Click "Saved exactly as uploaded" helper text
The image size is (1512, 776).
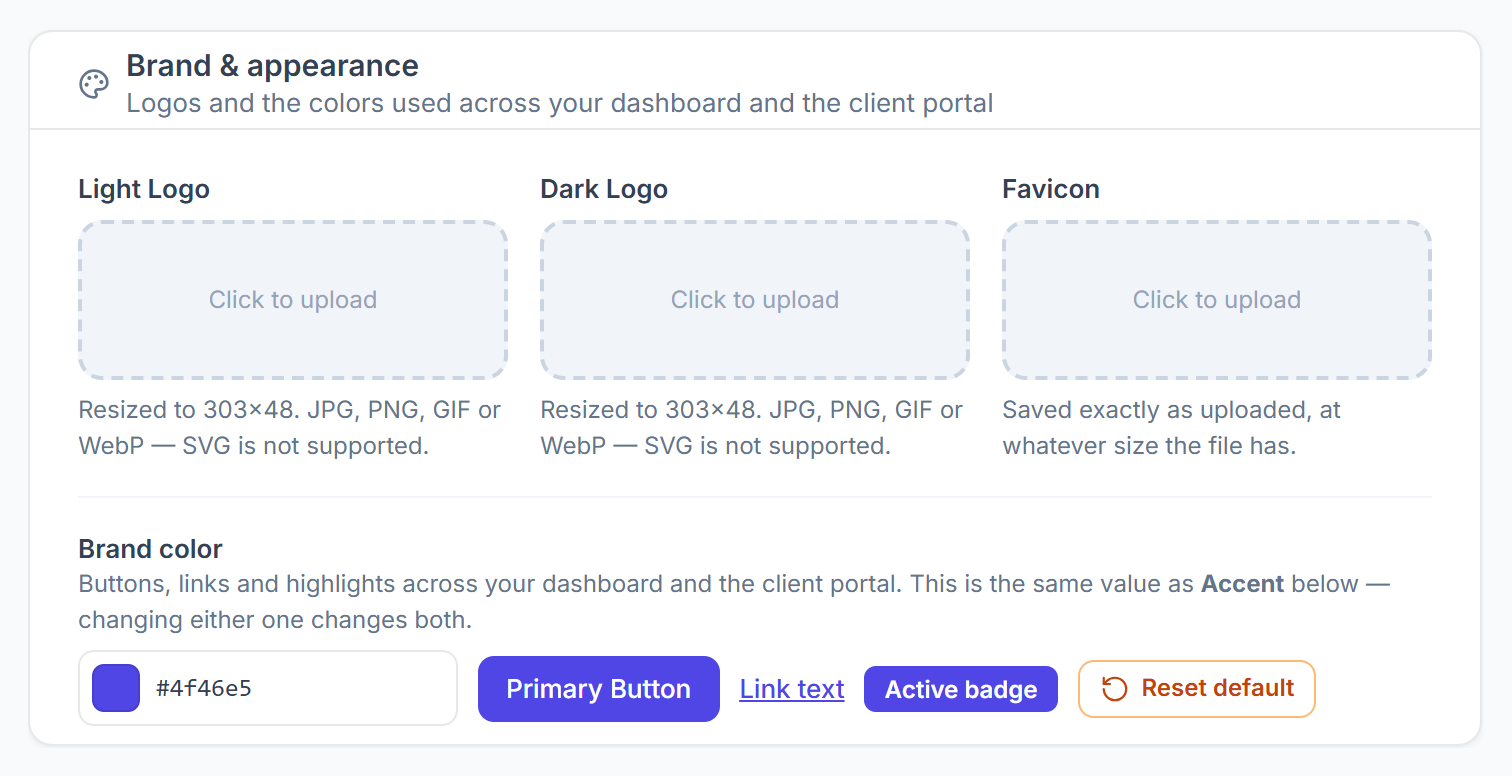(1172, 428)
